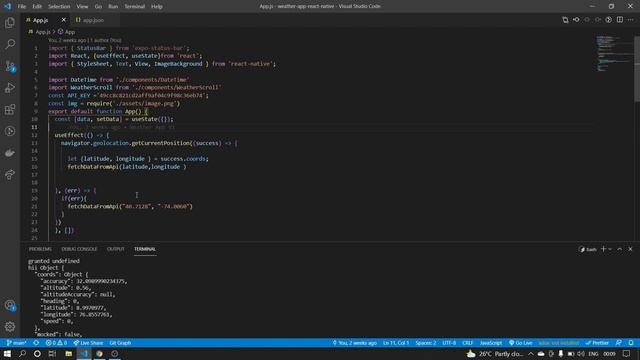
Task: Open the editor More Actions ellipsis
Action: [x=631, y=20]
